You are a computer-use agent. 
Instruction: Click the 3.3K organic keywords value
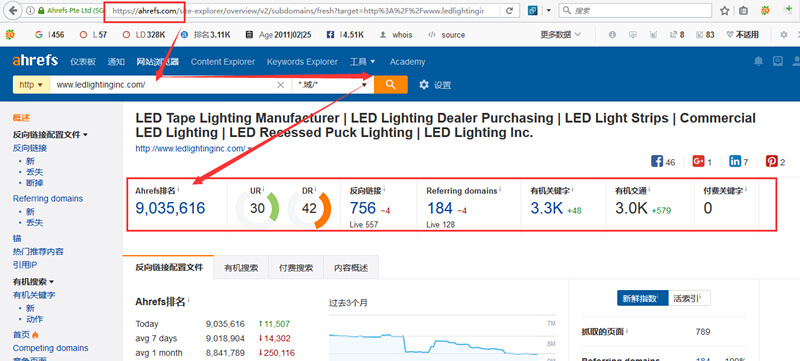tap(547, 208)
